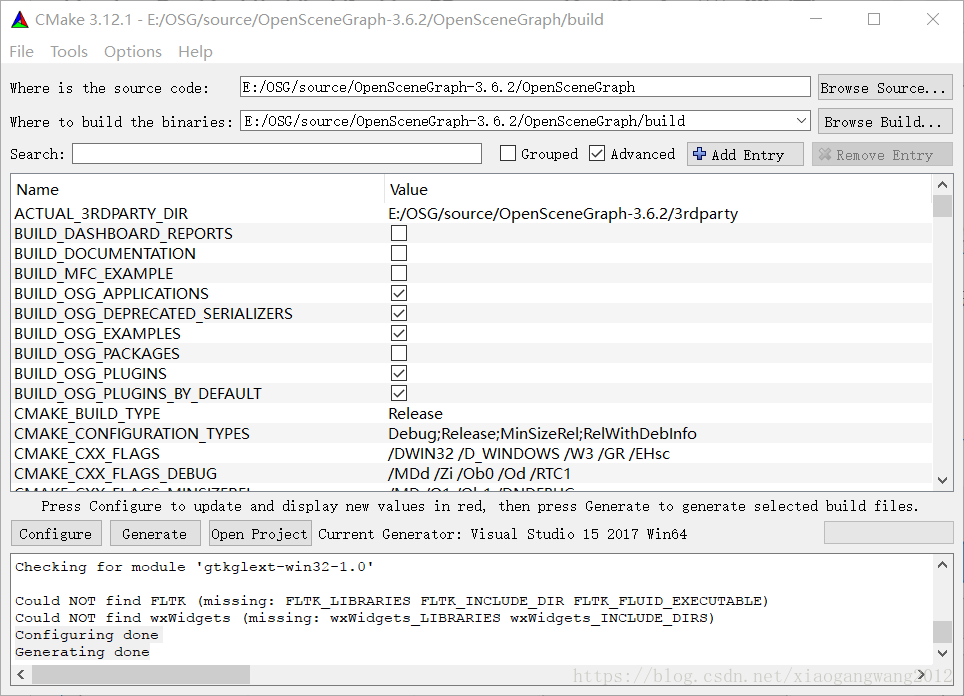Image resolution: width=964 pixels, height=696 pixels.
Task: Uncheck BUILD_OSG_DEPRECATED_SERIALIZERS checkbox
Action: pyautogui.click(x=399, y=313)
